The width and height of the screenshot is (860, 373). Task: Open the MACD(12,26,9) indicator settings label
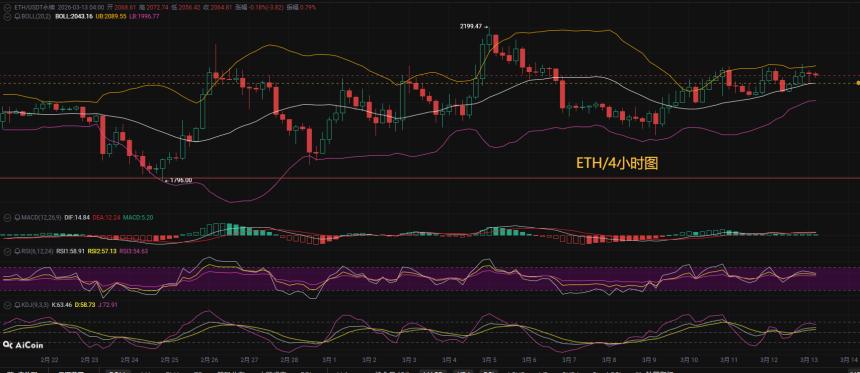41,217
